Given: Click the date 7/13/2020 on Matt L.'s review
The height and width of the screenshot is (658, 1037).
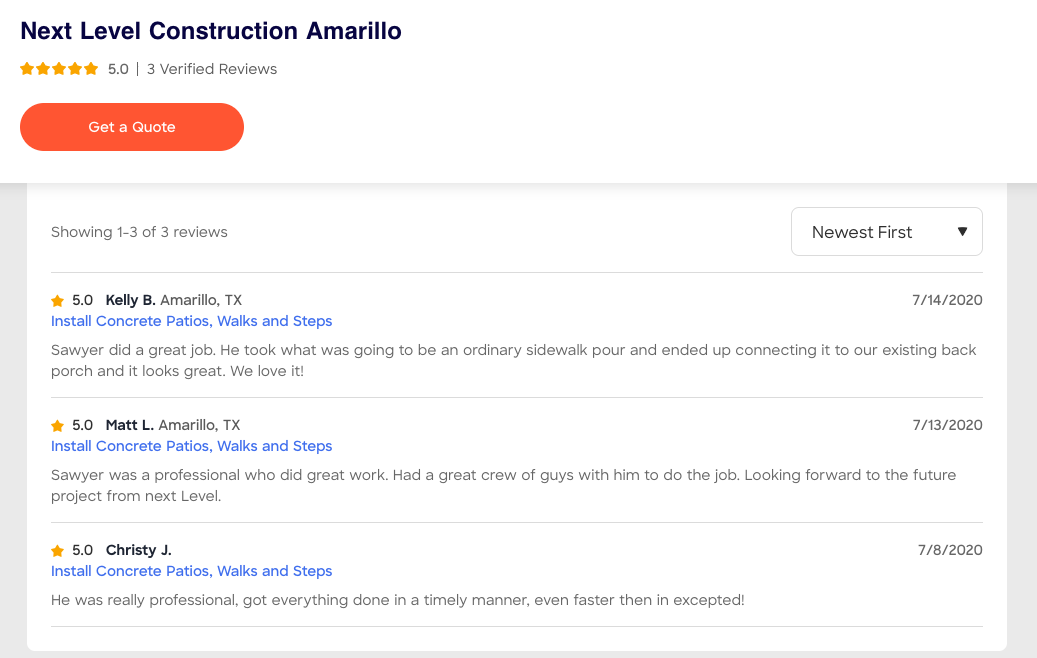Looking at the screenshot, I should pos(947,425).
